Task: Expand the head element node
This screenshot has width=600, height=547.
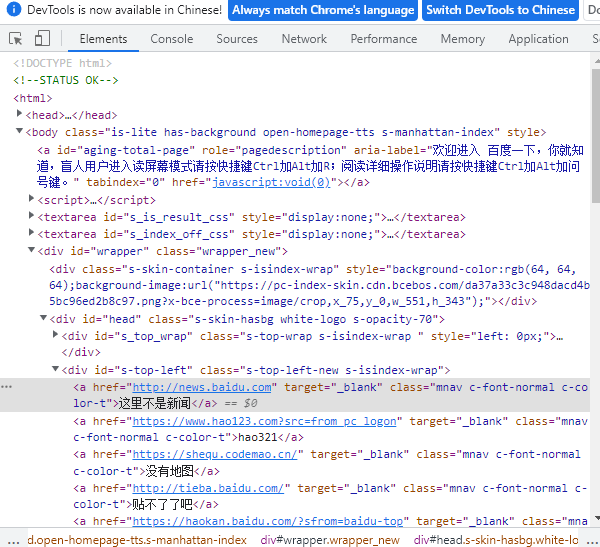Action: (x=19, y=114)
